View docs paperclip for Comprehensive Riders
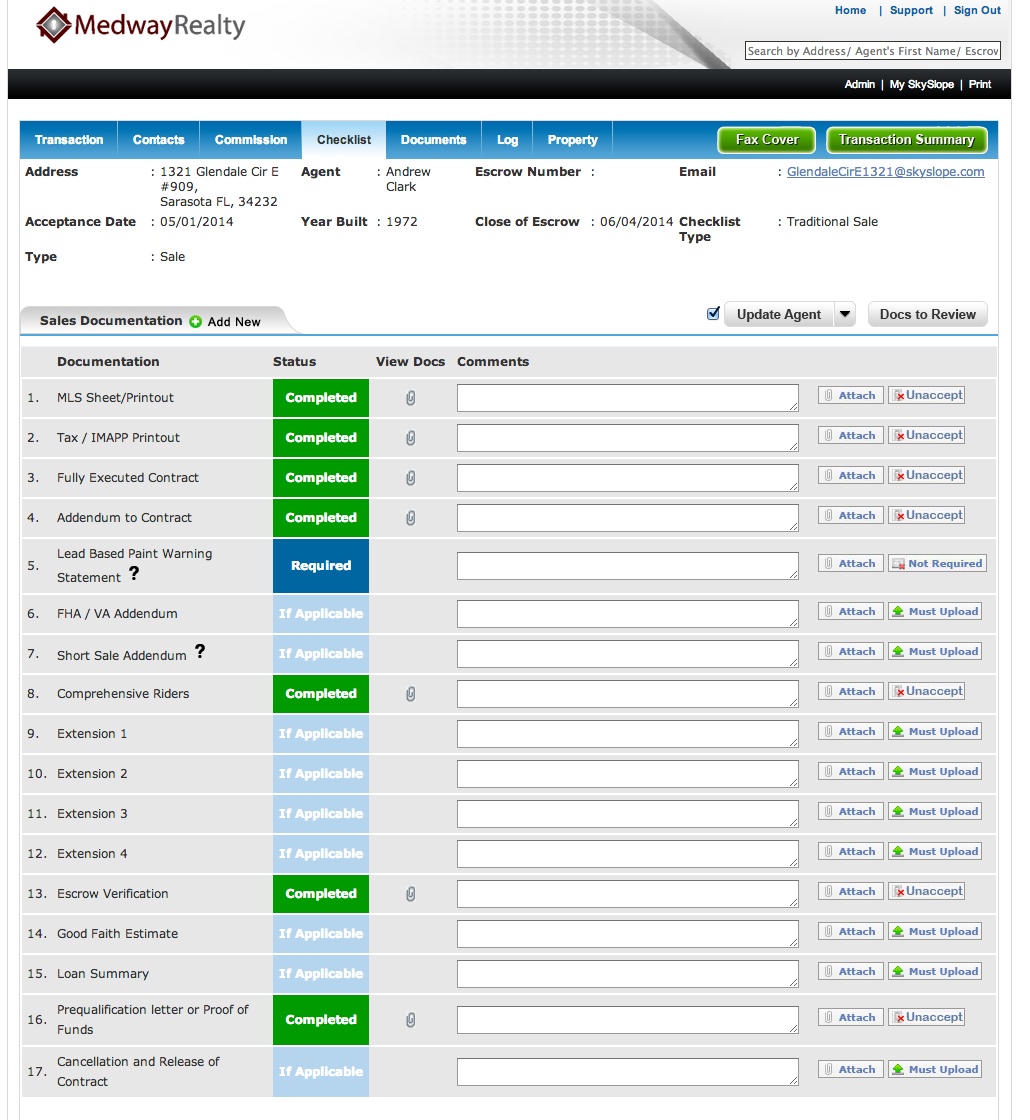Screen dimensions: 1030x1120 pos(410,694)
